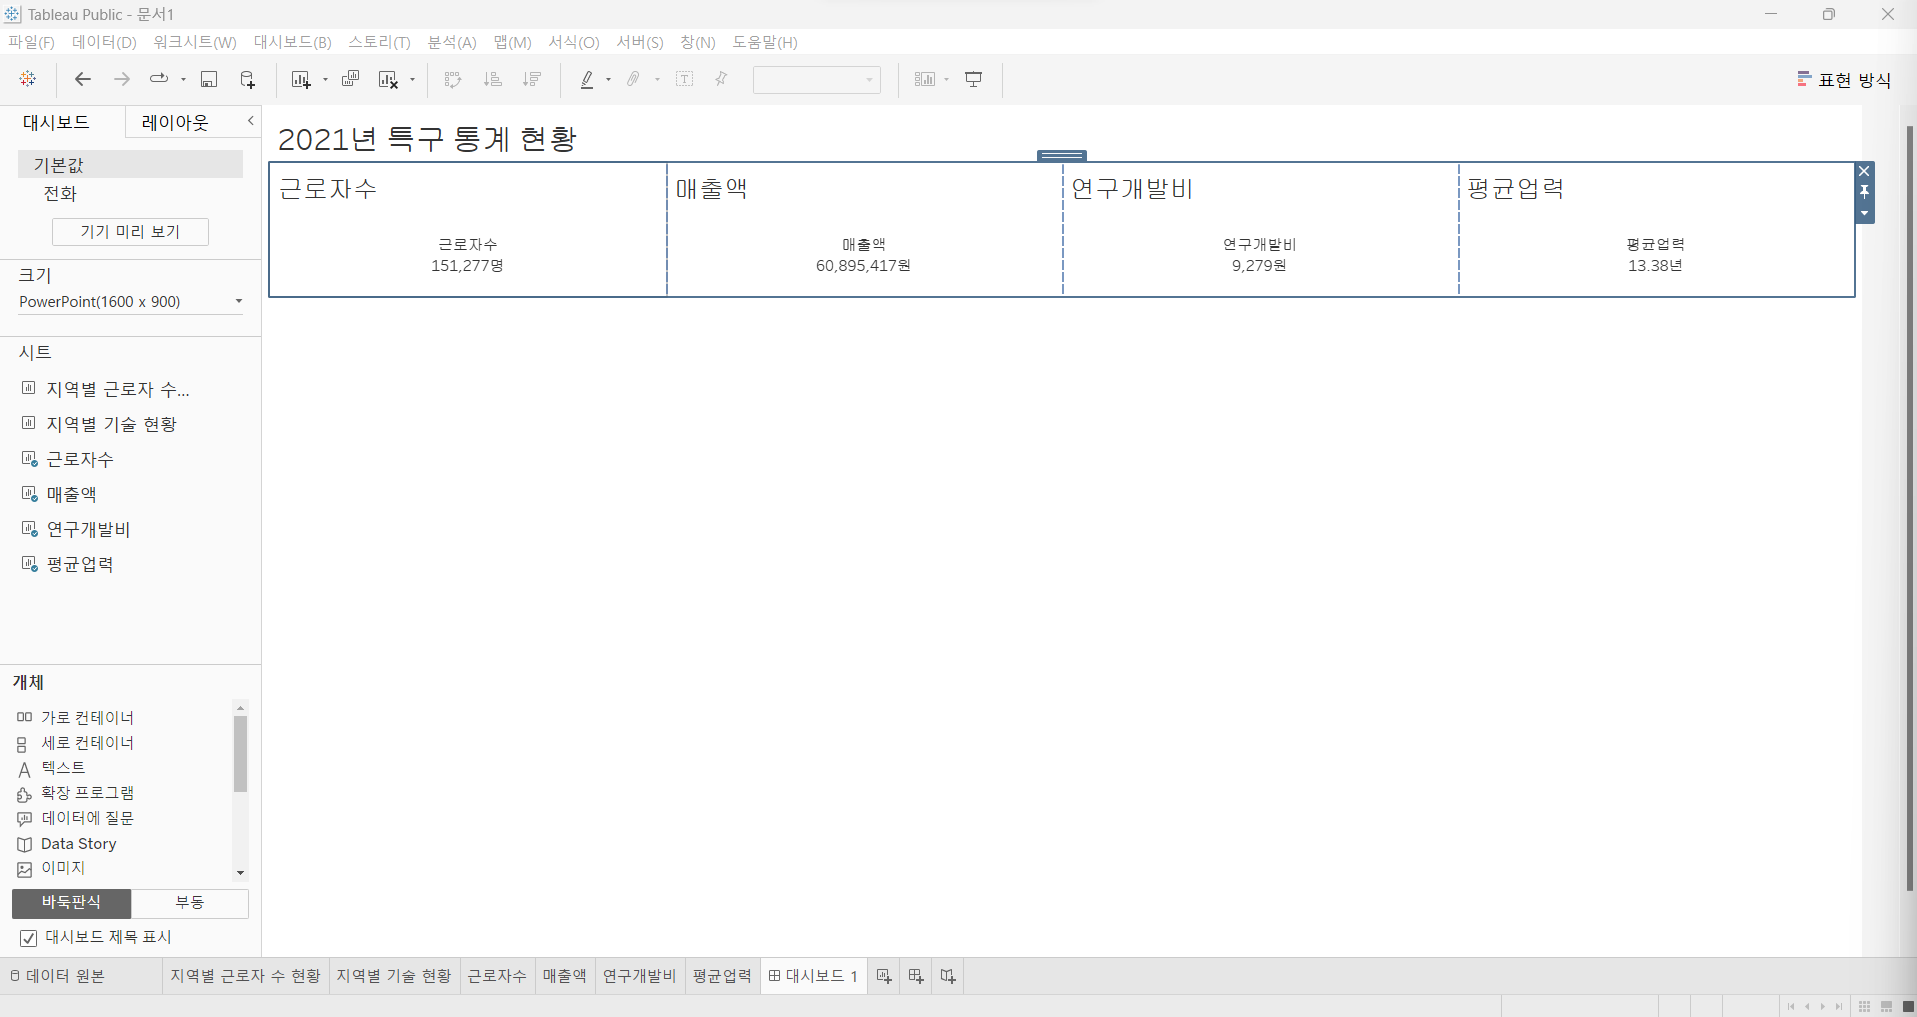Expand the replay animation dropdown arrow
This screenshot has height=1017, width=1917.
[183, 79]
